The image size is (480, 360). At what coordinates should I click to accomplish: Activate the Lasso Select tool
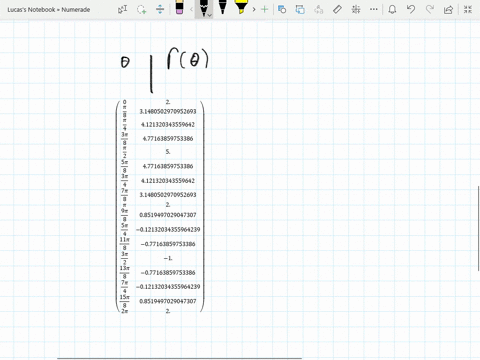(142, 9)
